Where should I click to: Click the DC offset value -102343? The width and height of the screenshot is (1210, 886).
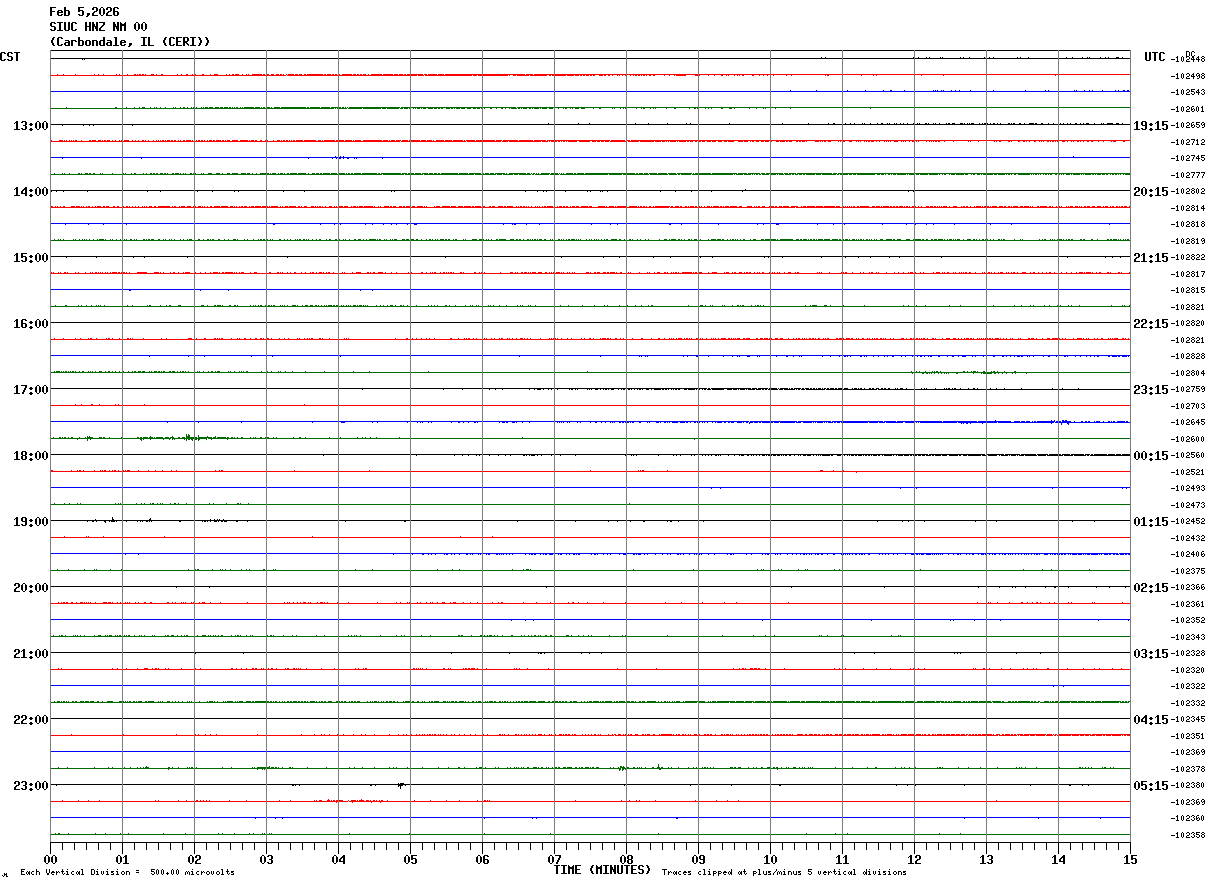(1188, 637)
